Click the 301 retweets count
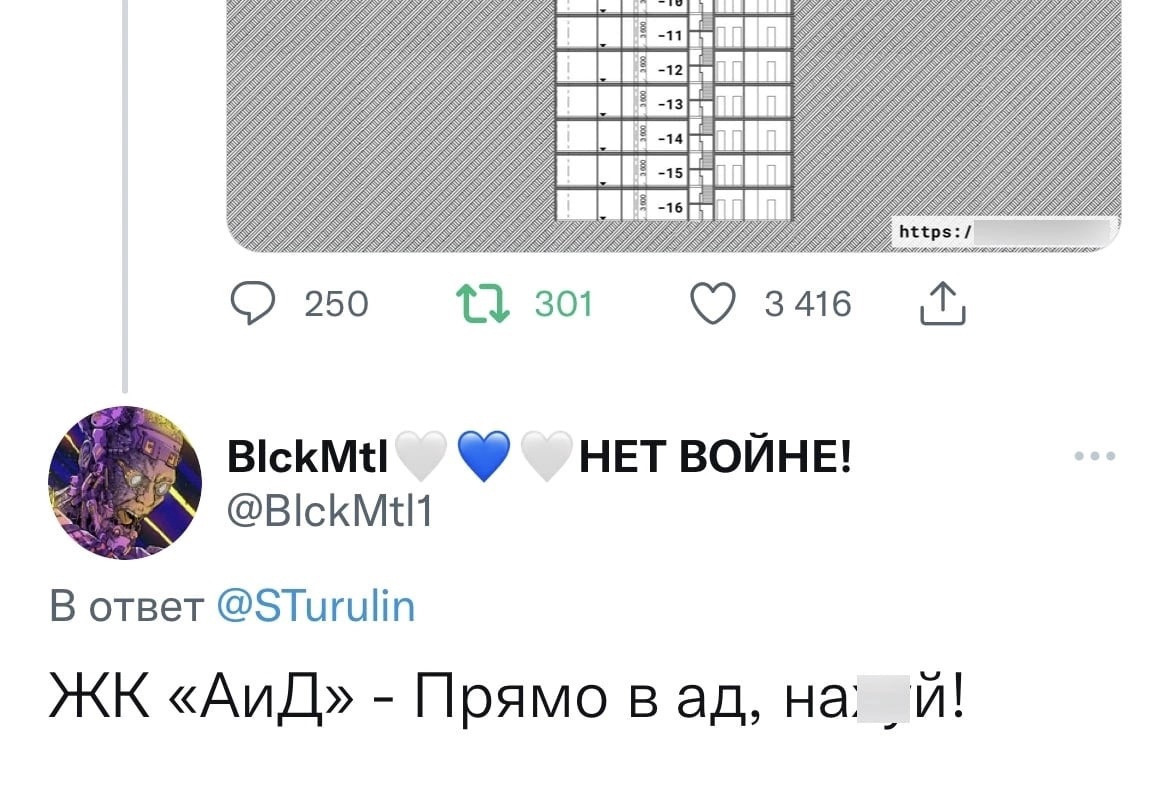The height and width of the screenshot is (808, 1170). (564, 304)
